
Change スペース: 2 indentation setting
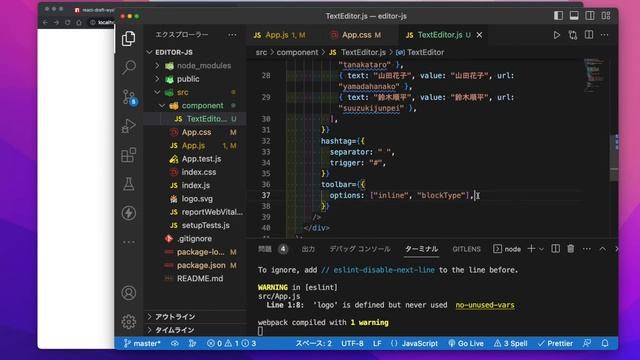click(313, 344)
